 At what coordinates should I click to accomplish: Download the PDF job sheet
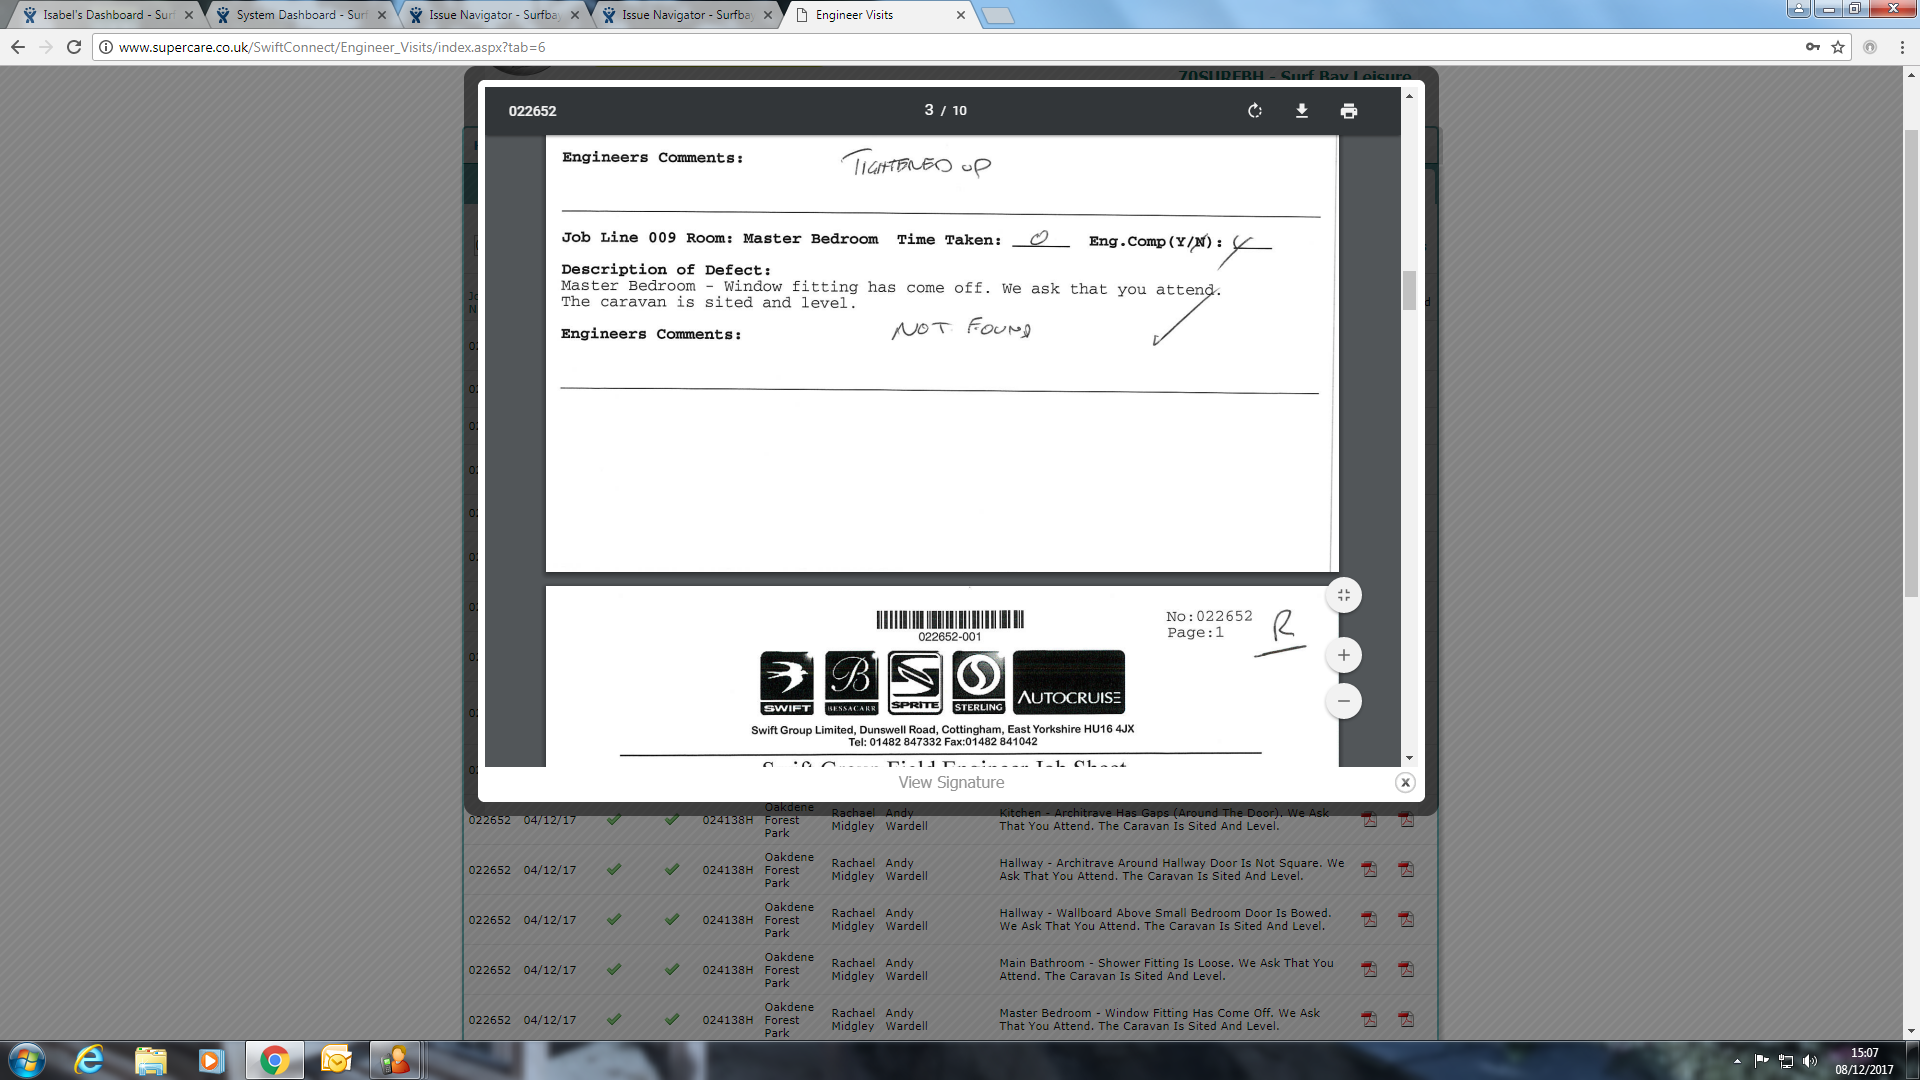pyautogui.click(x=1301, y=111)
